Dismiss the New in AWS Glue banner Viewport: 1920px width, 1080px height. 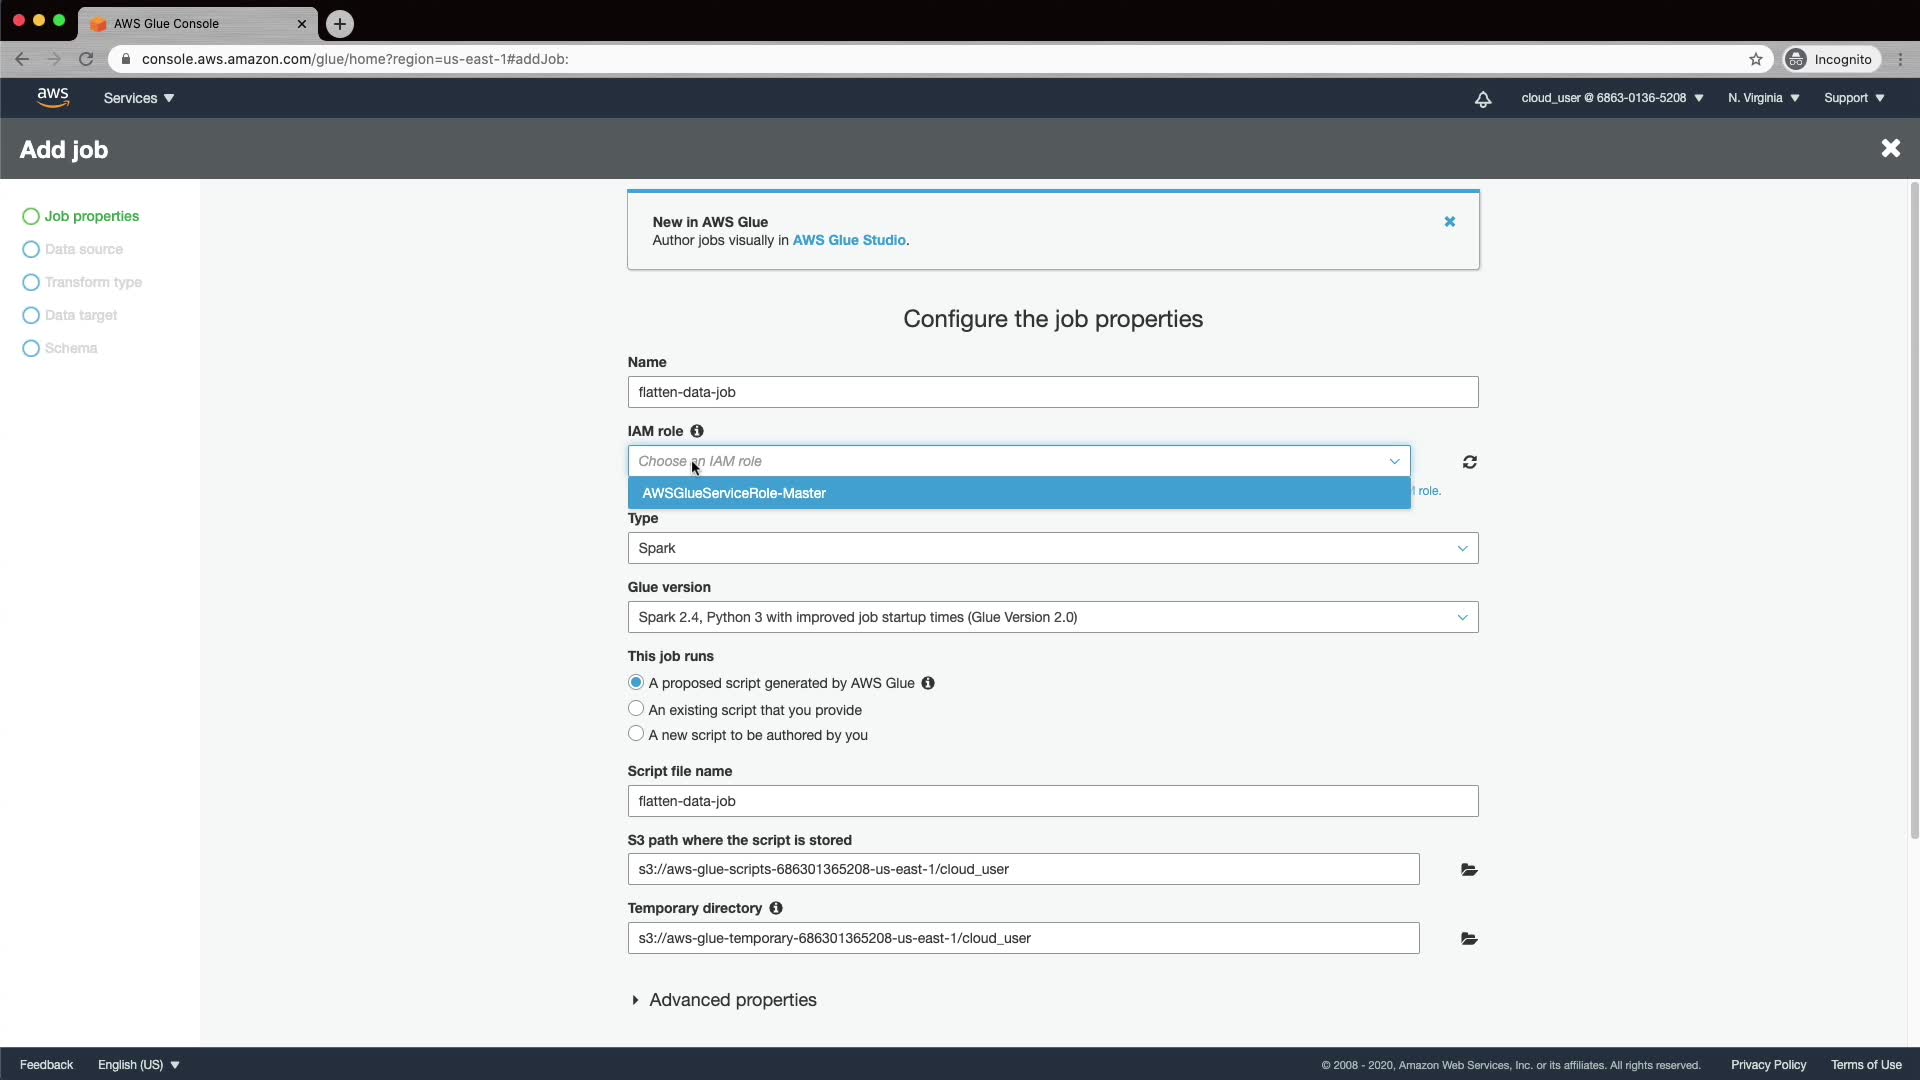(1449, 222)
